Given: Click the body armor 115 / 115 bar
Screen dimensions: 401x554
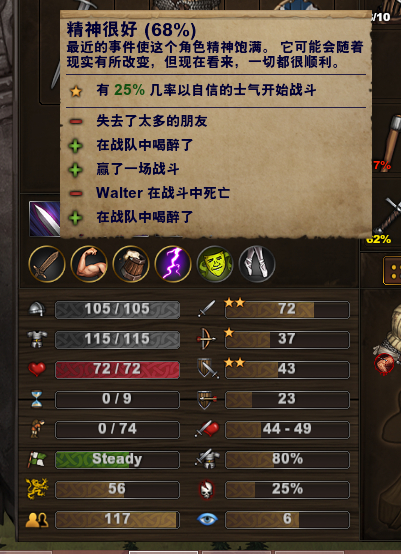Looking at the screenshot, I should [x=117, y=340].
